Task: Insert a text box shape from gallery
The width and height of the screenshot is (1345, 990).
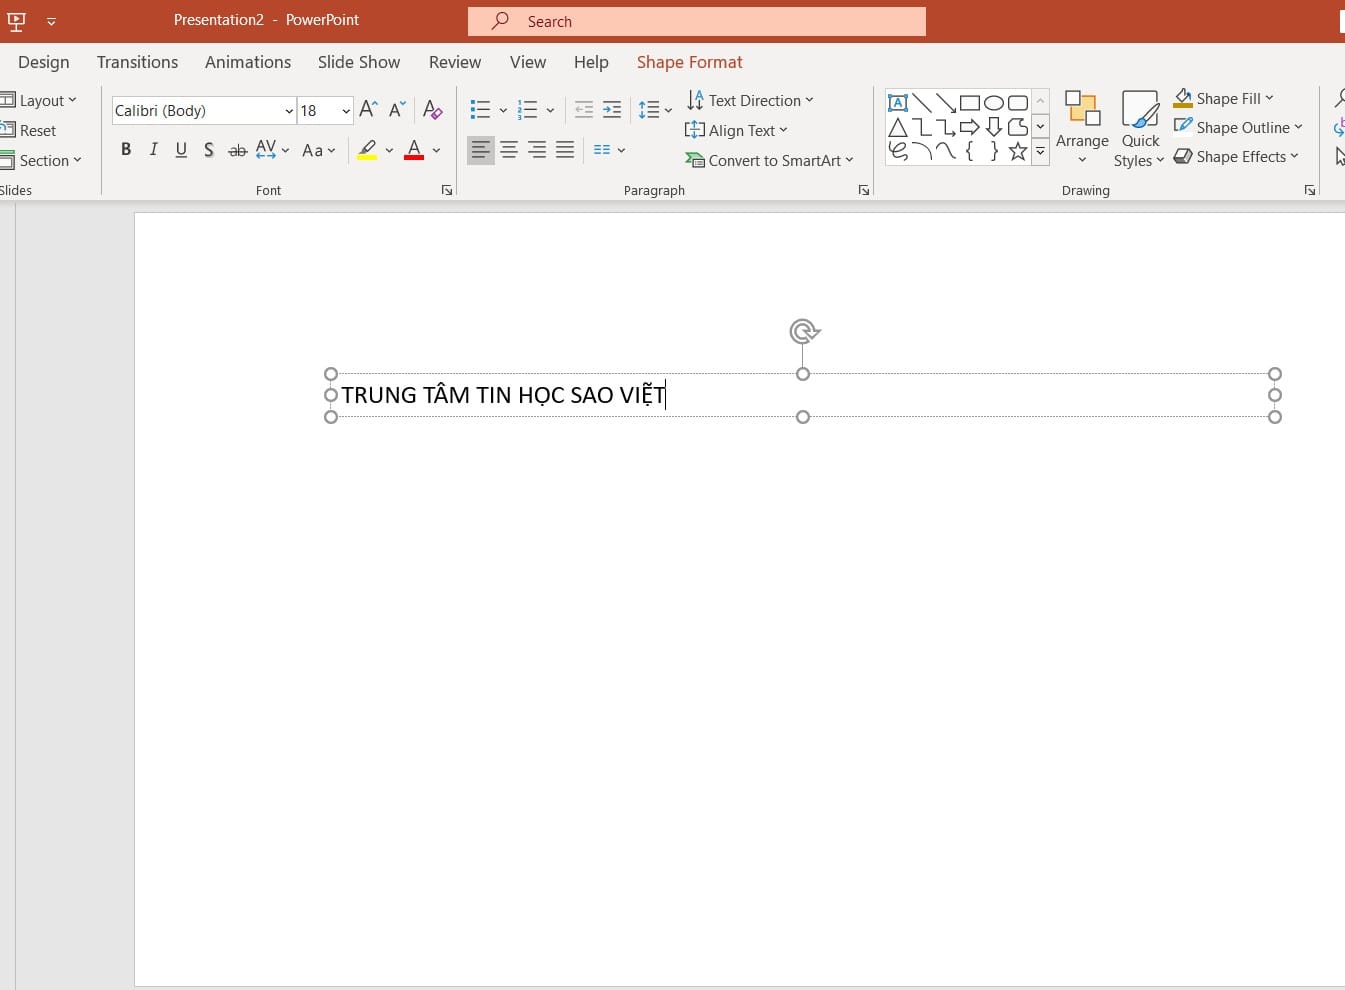Action: click(x=898, y=103)
